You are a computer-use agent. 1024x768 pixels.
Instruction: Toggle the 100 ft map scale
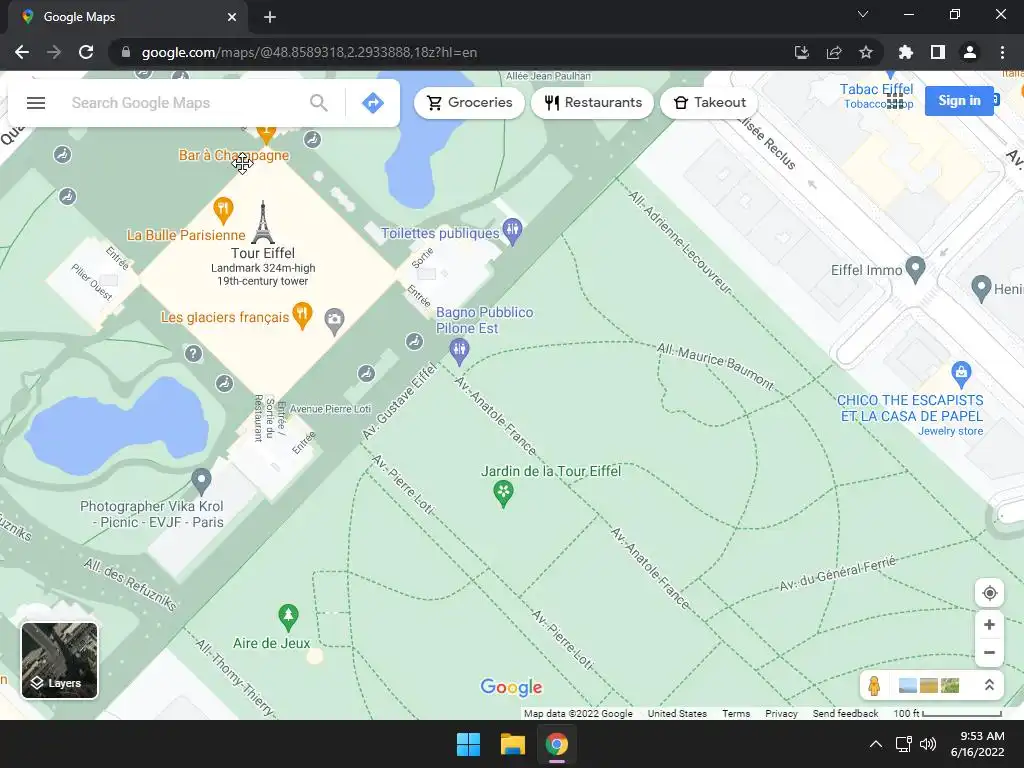[947, 713]
